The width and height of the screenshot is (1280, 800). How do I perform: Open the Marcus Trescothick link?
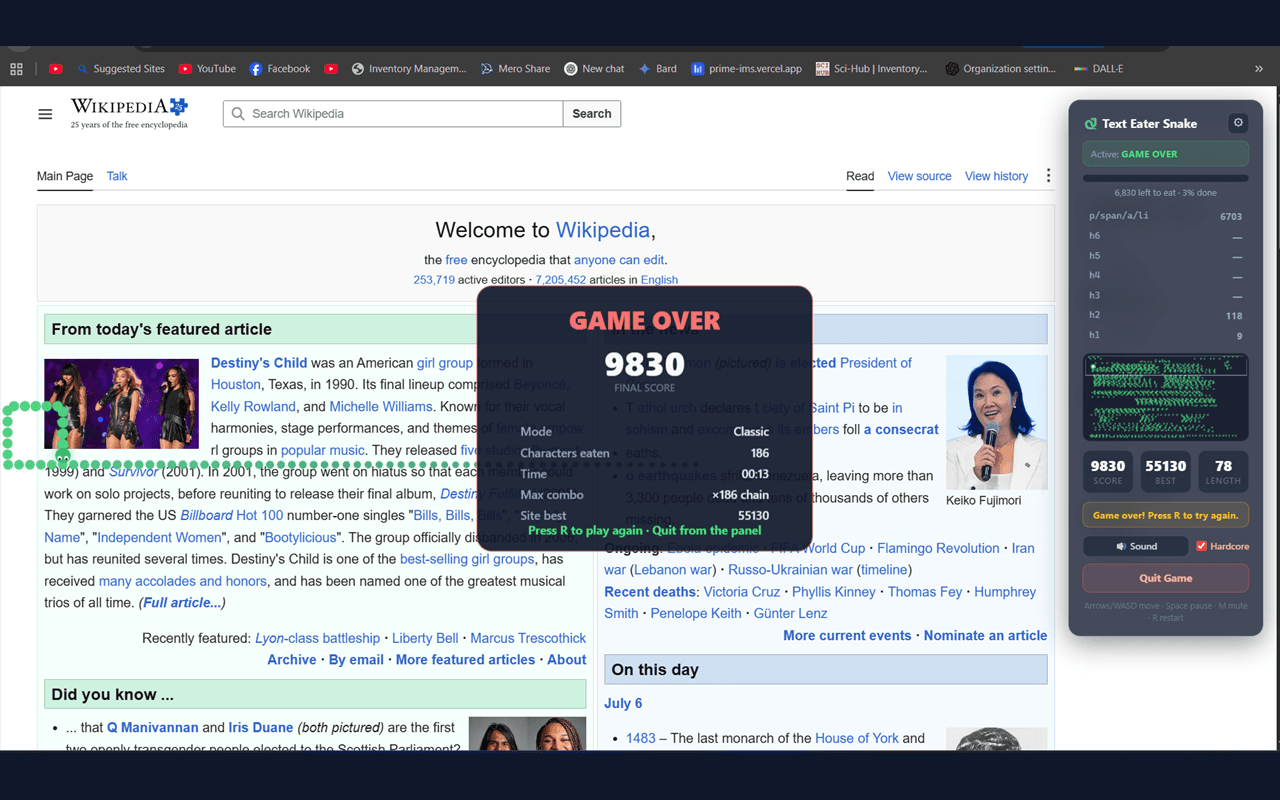(528, 638)
